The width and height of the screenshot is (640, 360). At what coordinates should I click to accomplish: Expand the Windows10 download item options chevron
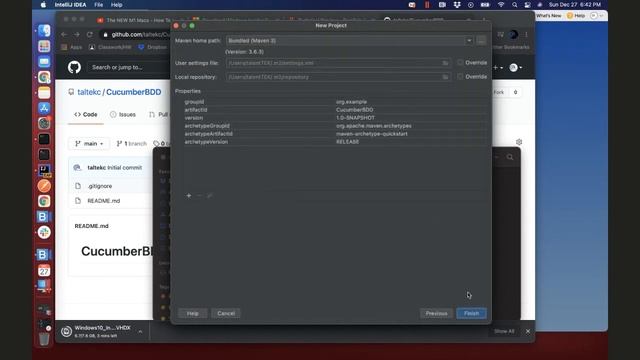tap(140, 331)
